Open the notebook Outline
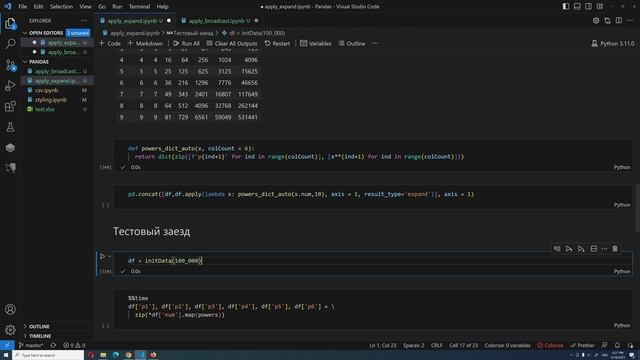This screenshot has width=640, height=360. point(352,43)
